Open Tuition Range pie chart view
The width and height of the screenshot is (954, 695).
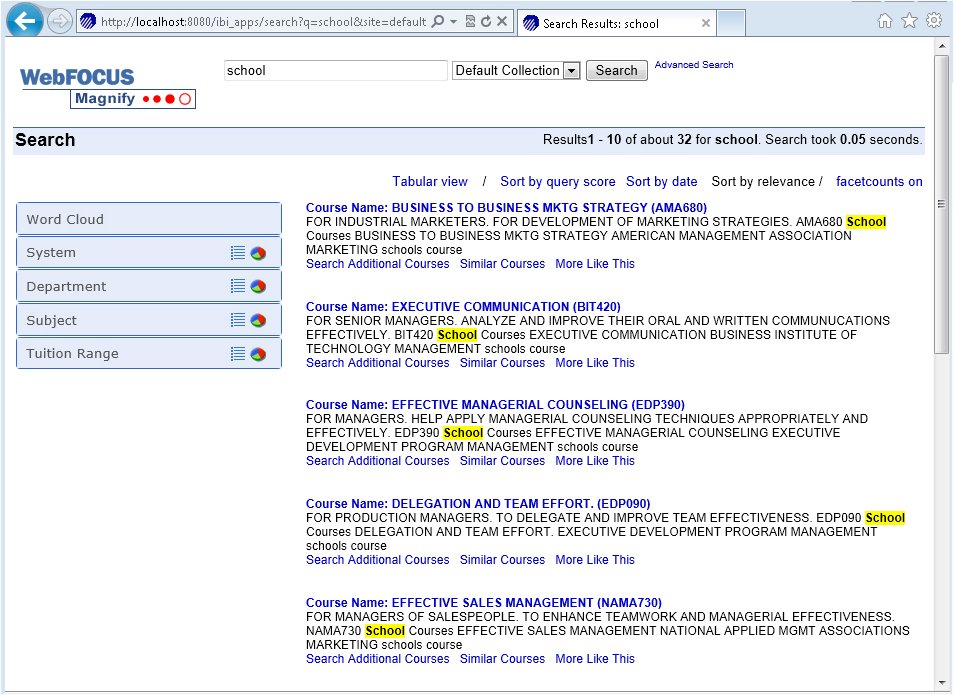pos(258,353)
